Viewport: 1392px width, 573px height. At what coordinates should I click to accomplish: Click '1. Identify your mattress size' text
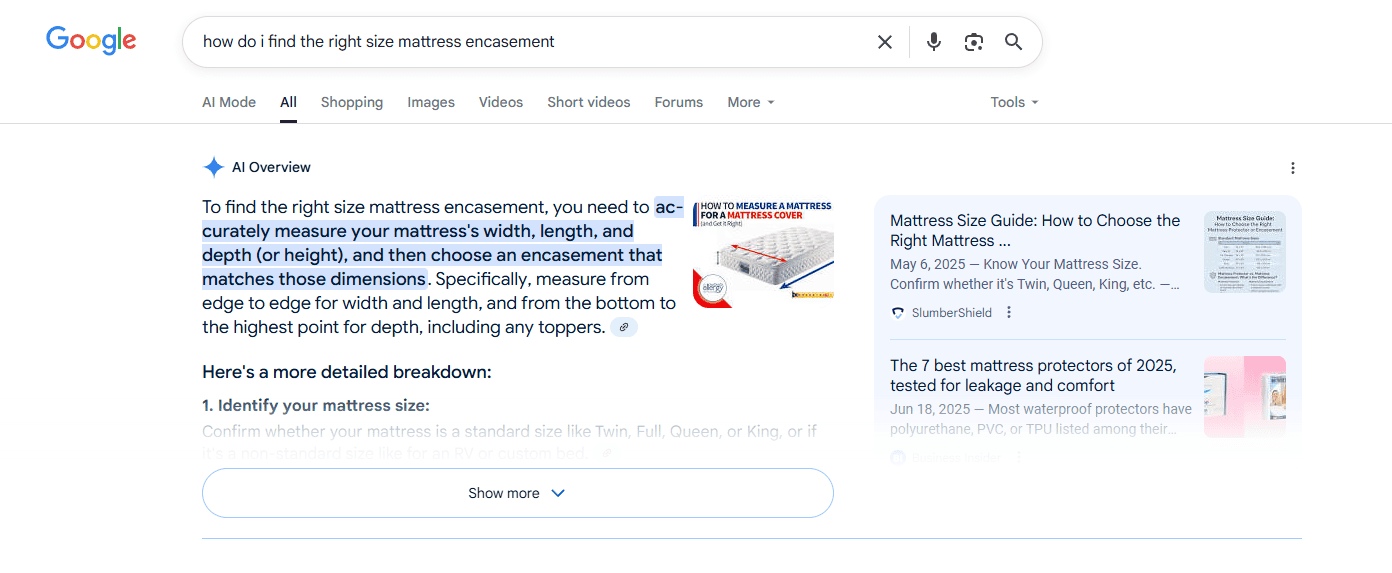[316, 405]
